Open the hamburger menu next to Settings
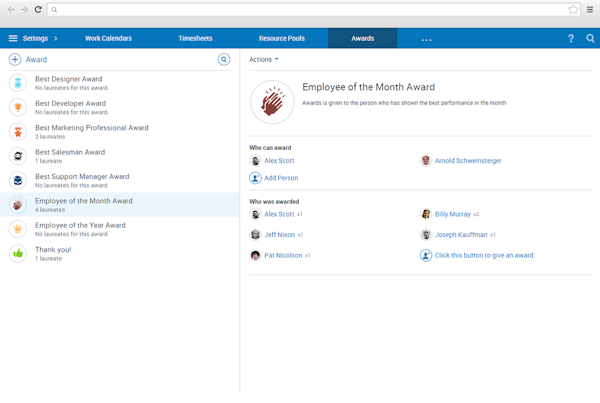 (x=13, y=39)
